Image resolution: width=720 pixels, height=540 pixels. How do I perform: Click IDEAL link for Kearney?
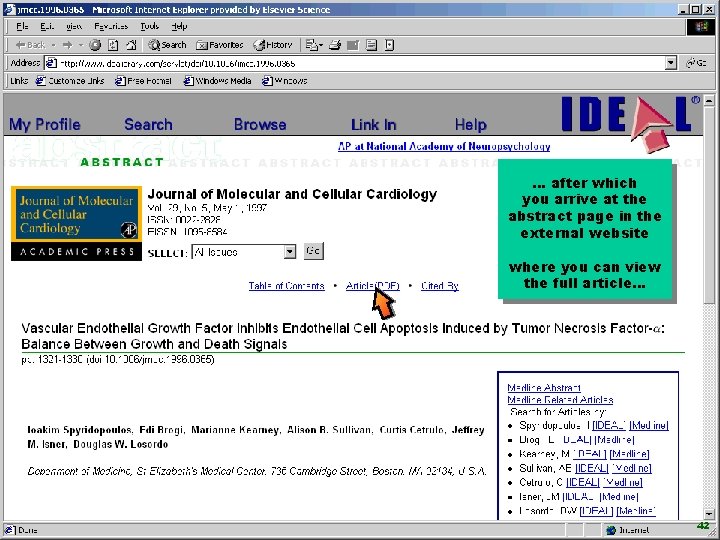click(590, 454)
